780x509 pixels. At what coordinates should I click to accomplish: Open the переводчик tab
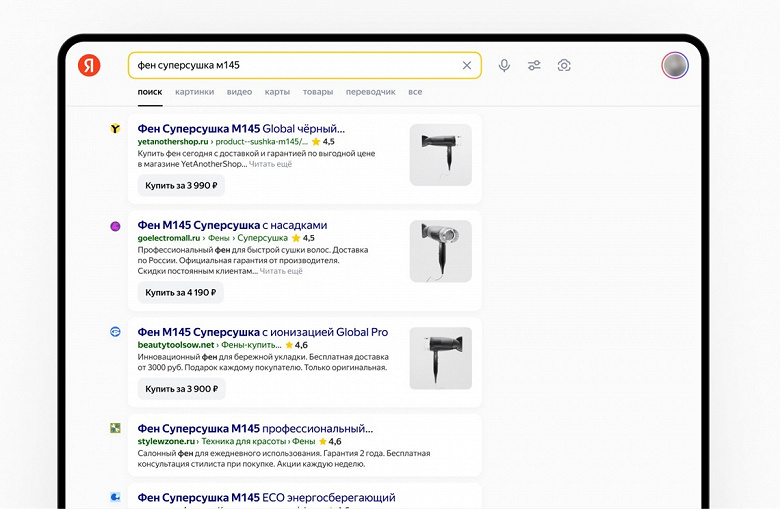tap(371, 92)
